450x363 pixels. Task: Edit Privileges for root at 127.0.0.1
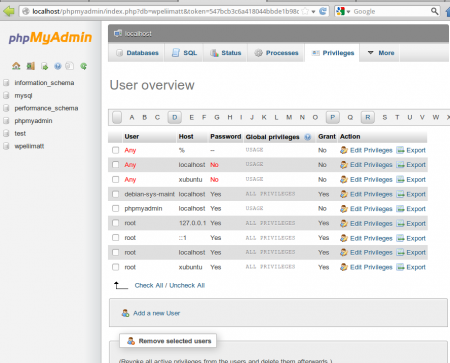pos(366,223)
